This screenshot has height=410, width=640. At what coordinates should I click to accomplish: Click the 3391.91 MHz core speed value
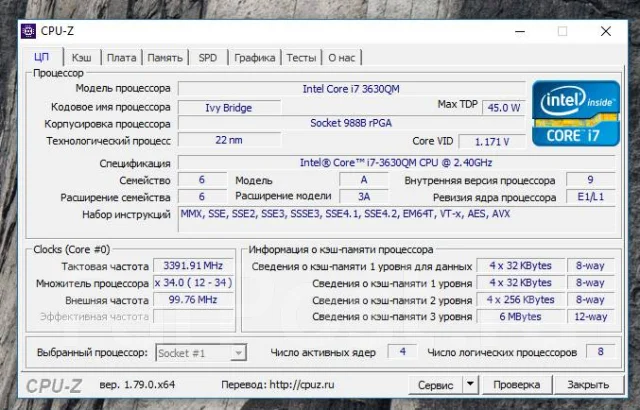[x=193, y=266]
